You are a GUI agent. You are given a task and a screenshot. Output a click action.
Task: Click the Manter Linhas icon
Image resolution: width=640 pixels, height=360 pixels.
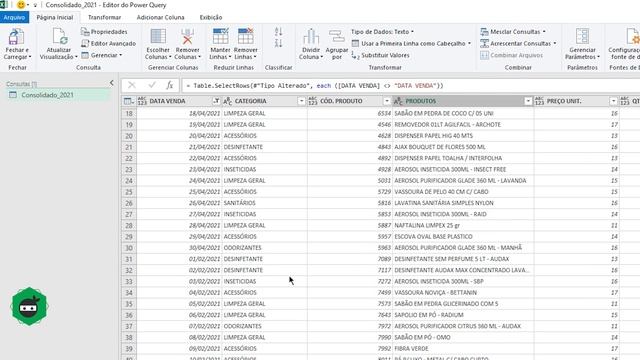coord(220,37)
